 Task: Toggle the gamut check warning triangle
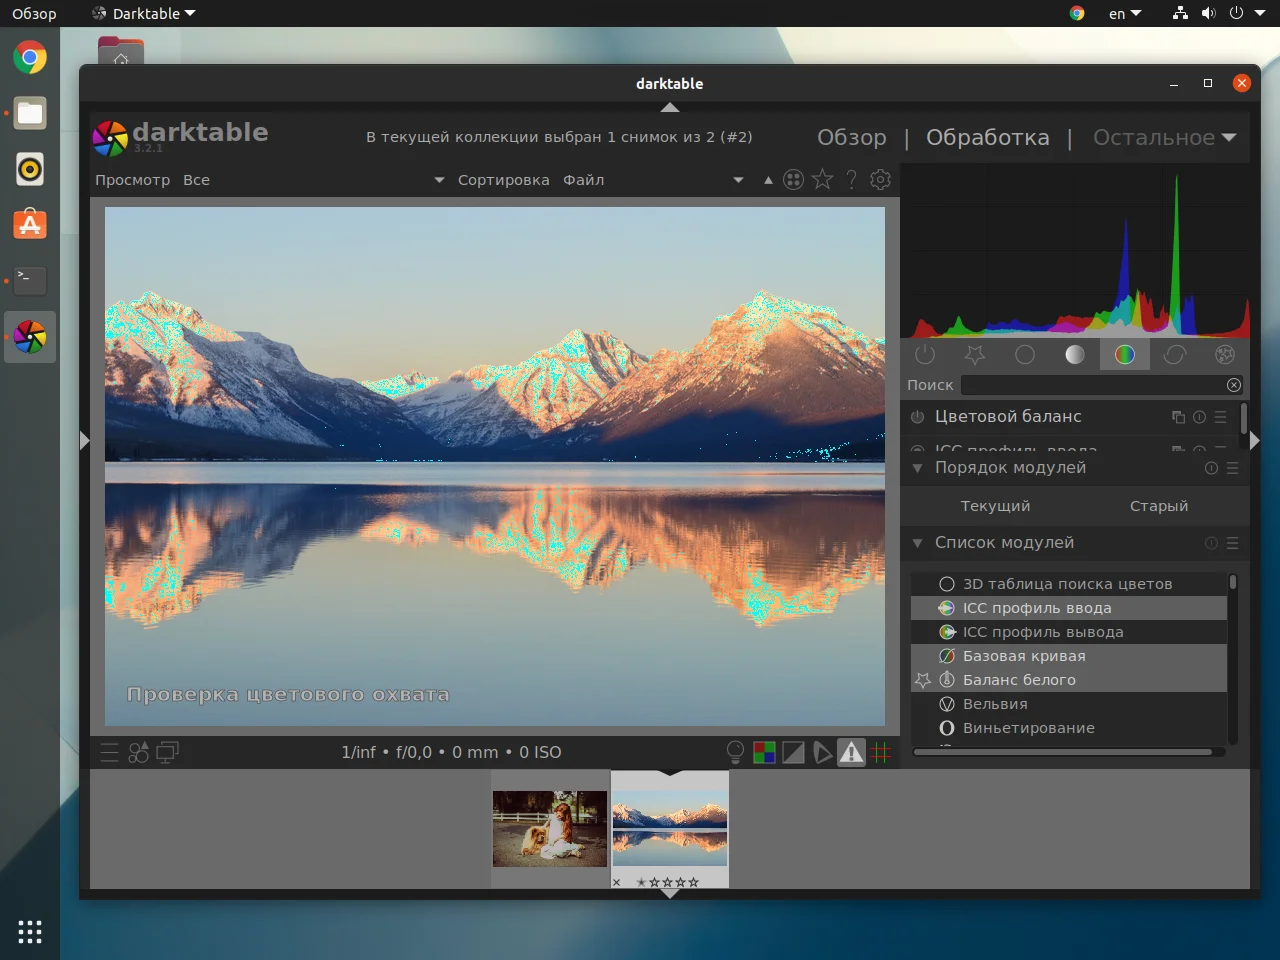click(x=851, y=752)
